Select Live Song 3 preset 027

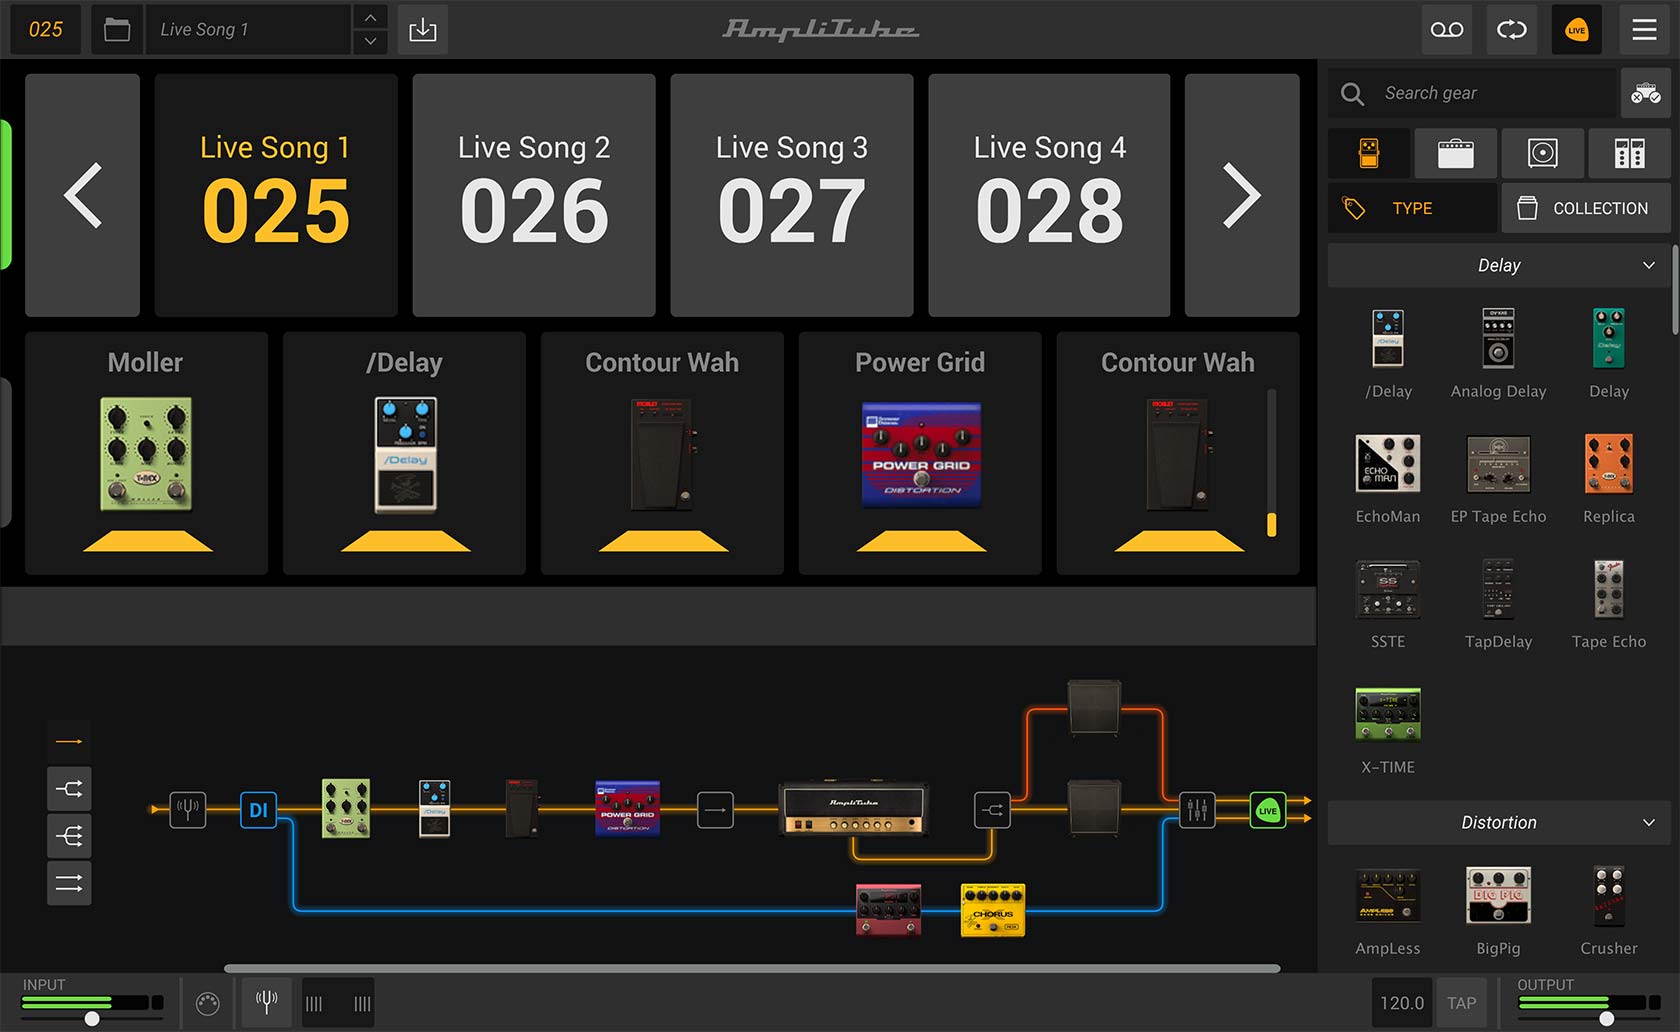pos(792,195)
